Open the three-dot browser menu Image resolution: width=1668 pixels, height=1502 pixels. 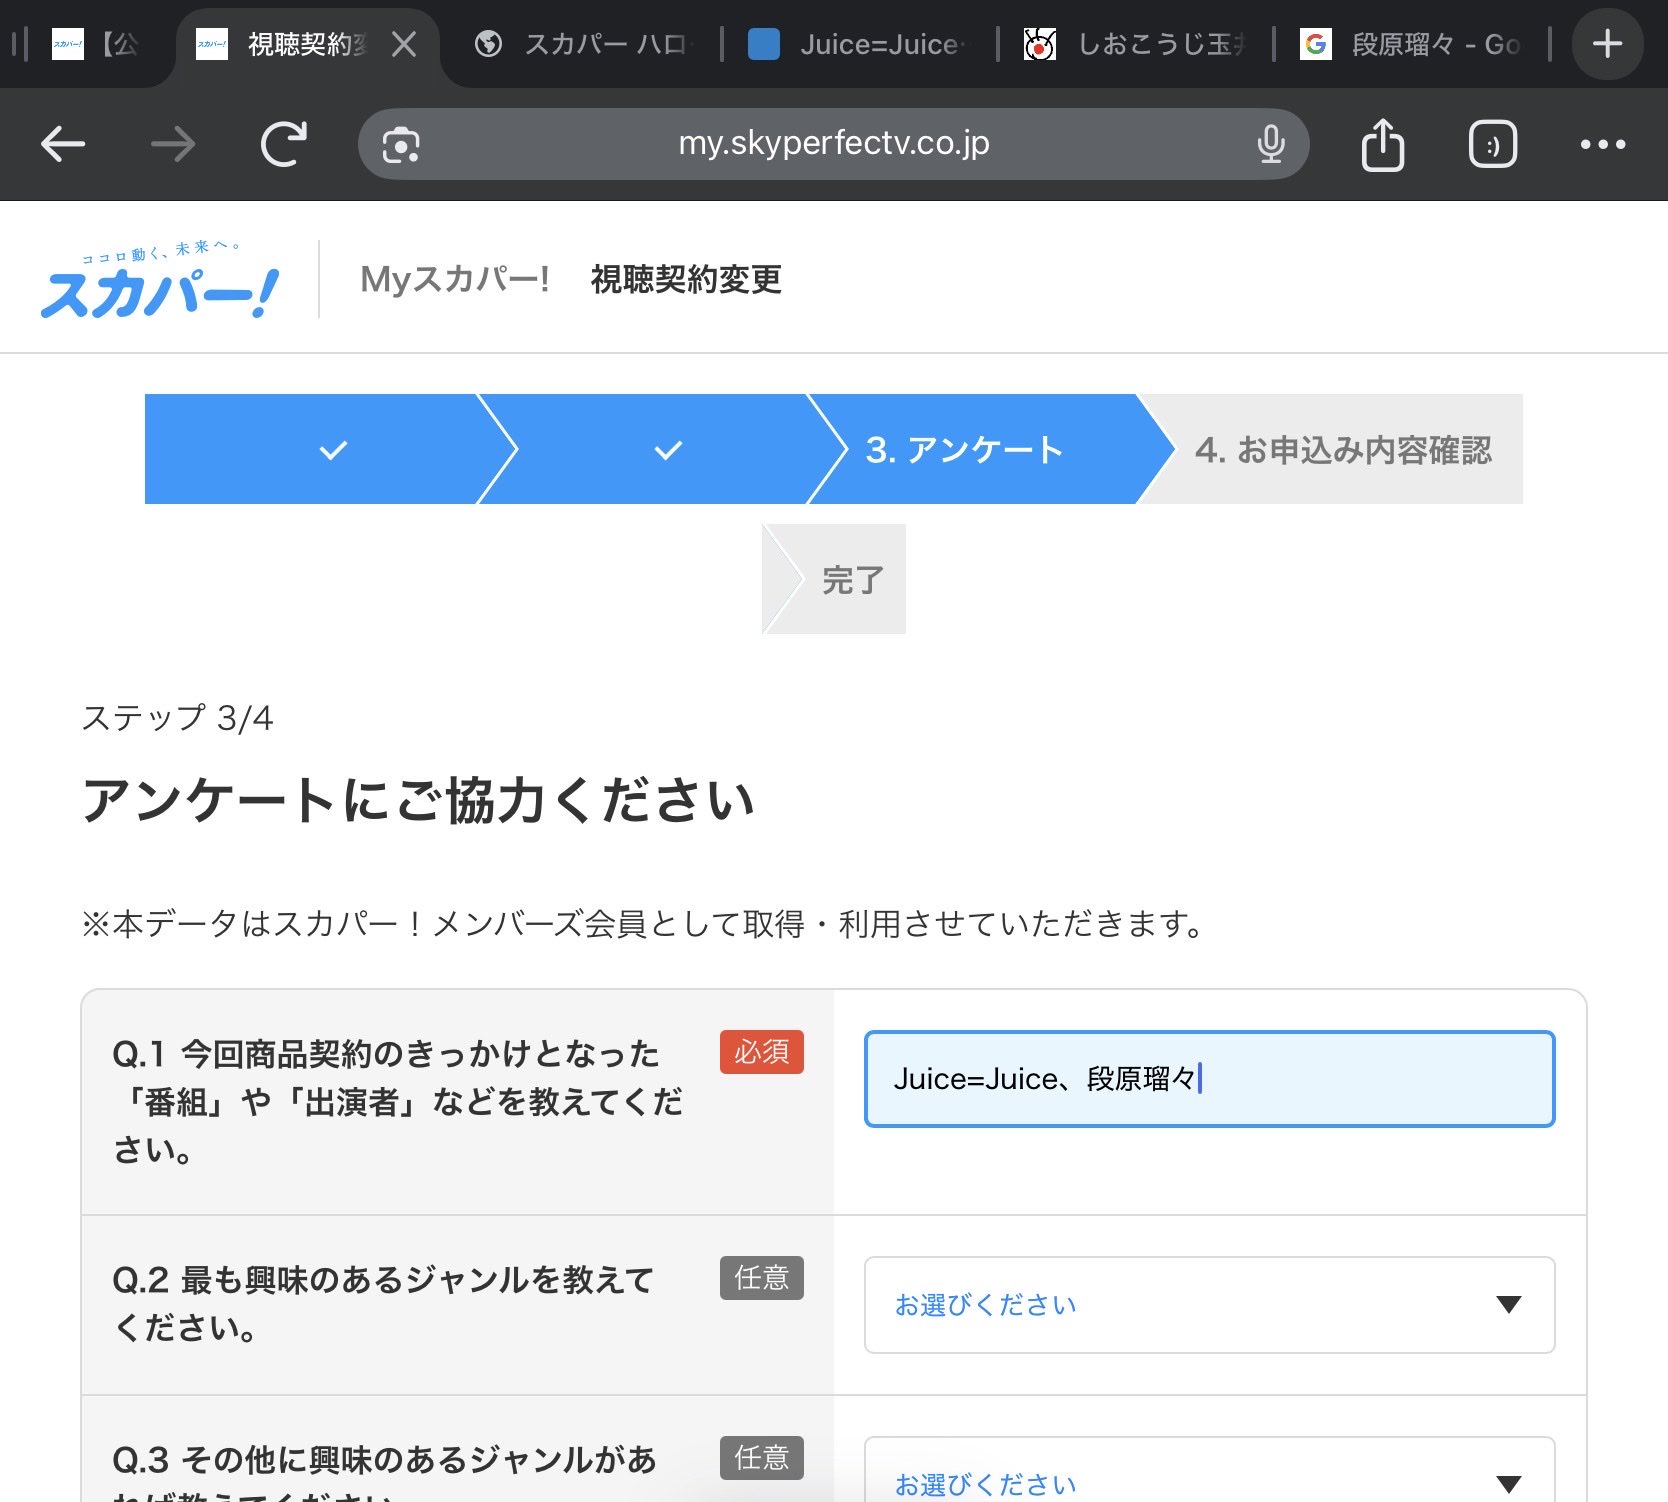[x=1602, y=144]
